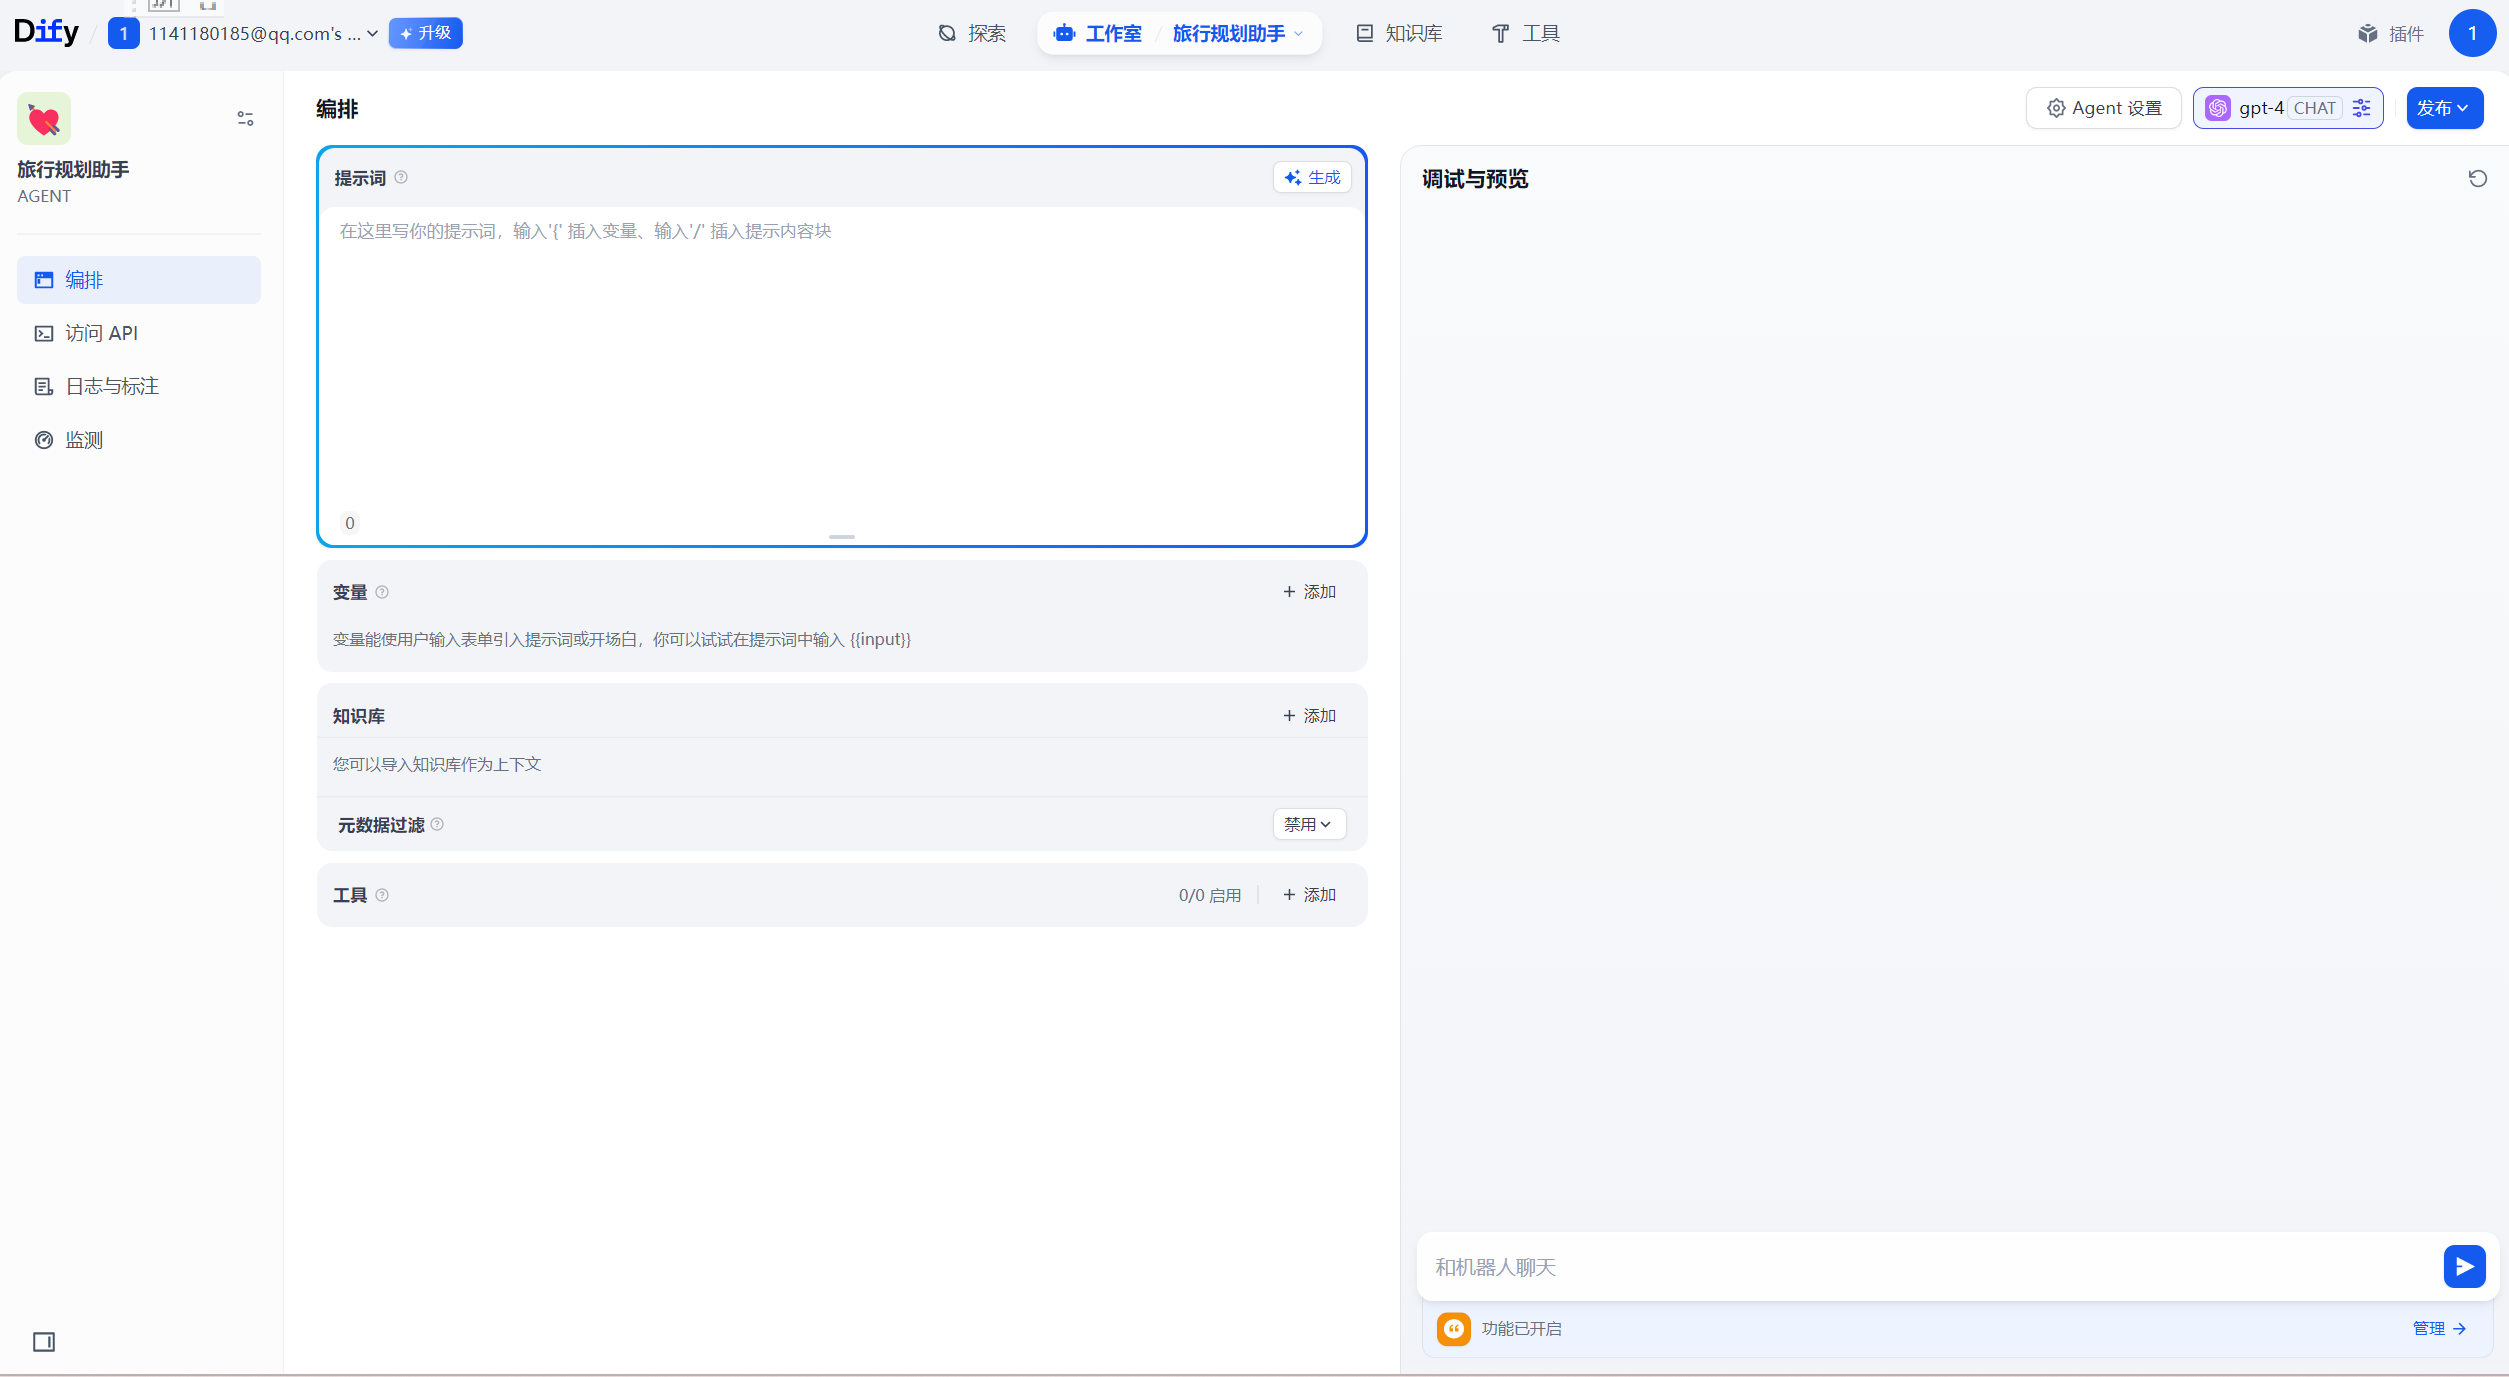
Task: Open the 禁用 metadata filter dropdown
Action: click(x=1308, y=824)
